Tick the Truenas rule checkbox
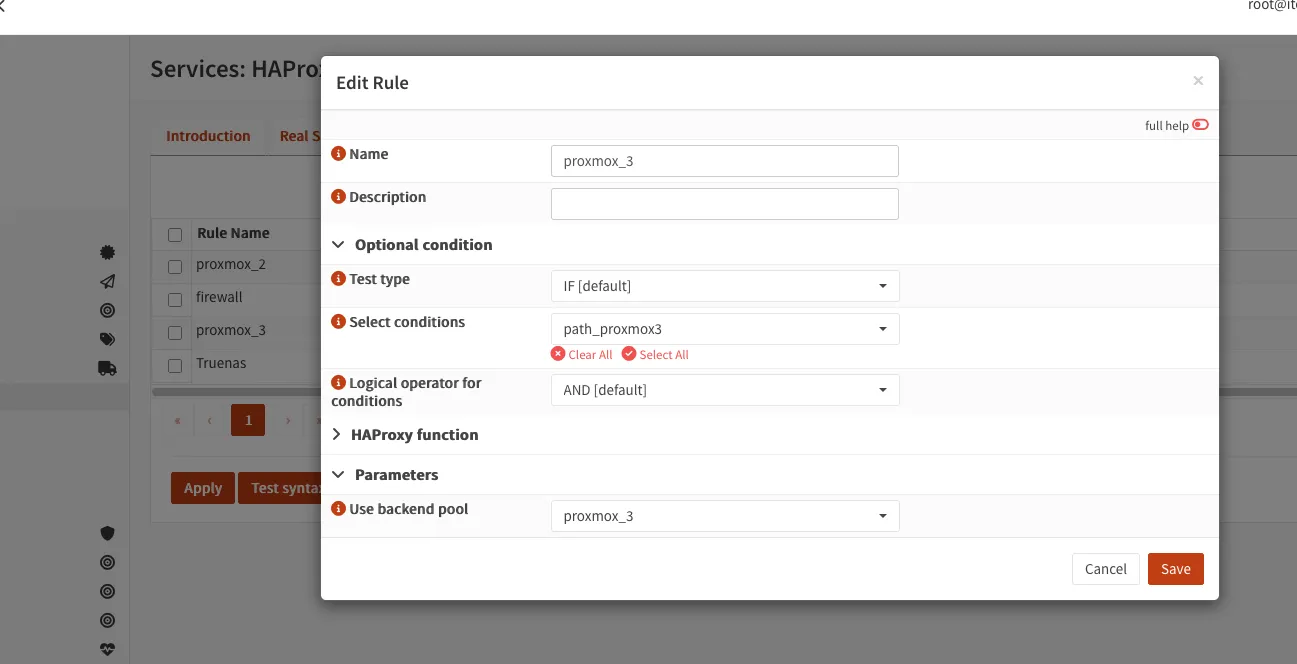Screen dimensions: 1297x664 [x=175, y=366]
